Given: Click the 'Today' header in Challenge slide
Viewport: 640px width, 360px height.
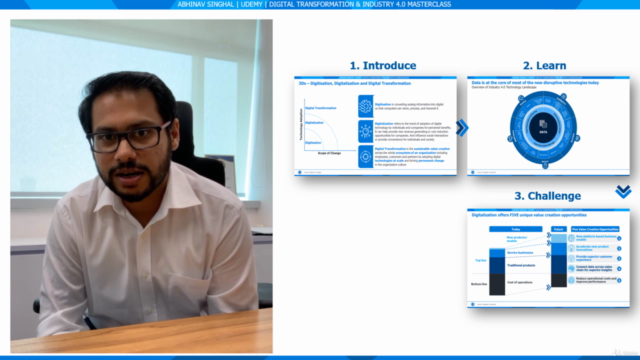Looking at the screenshot, I should click(x=516, y=229).
